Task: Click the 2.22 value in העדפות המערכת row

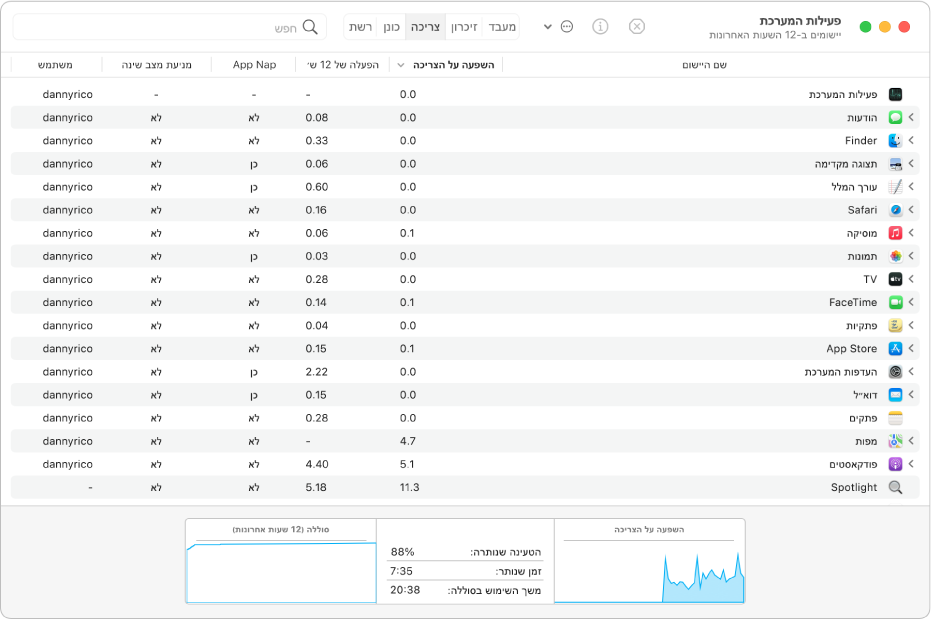Action: point(316,372)
